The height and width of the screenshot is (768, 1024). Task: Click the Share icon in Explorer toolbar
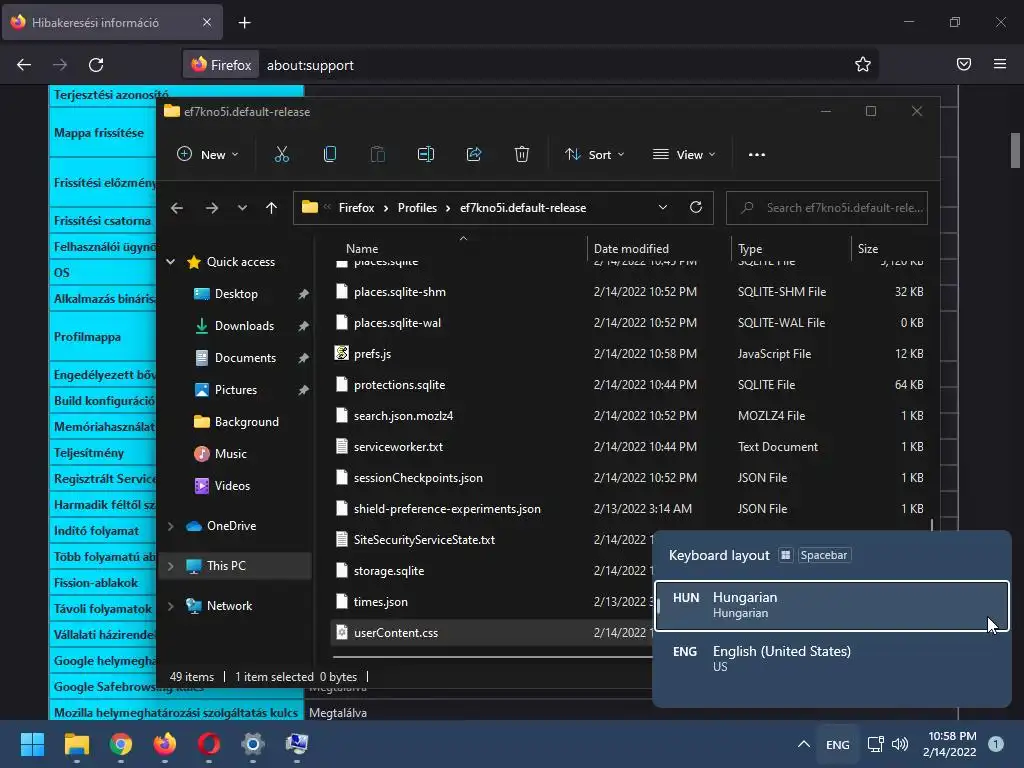473,155
